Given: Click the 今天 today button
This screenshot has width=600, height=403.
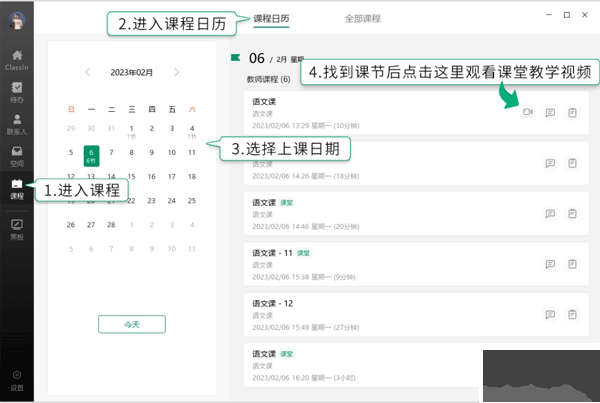Looking at the screenshot, I should point(132,325).
